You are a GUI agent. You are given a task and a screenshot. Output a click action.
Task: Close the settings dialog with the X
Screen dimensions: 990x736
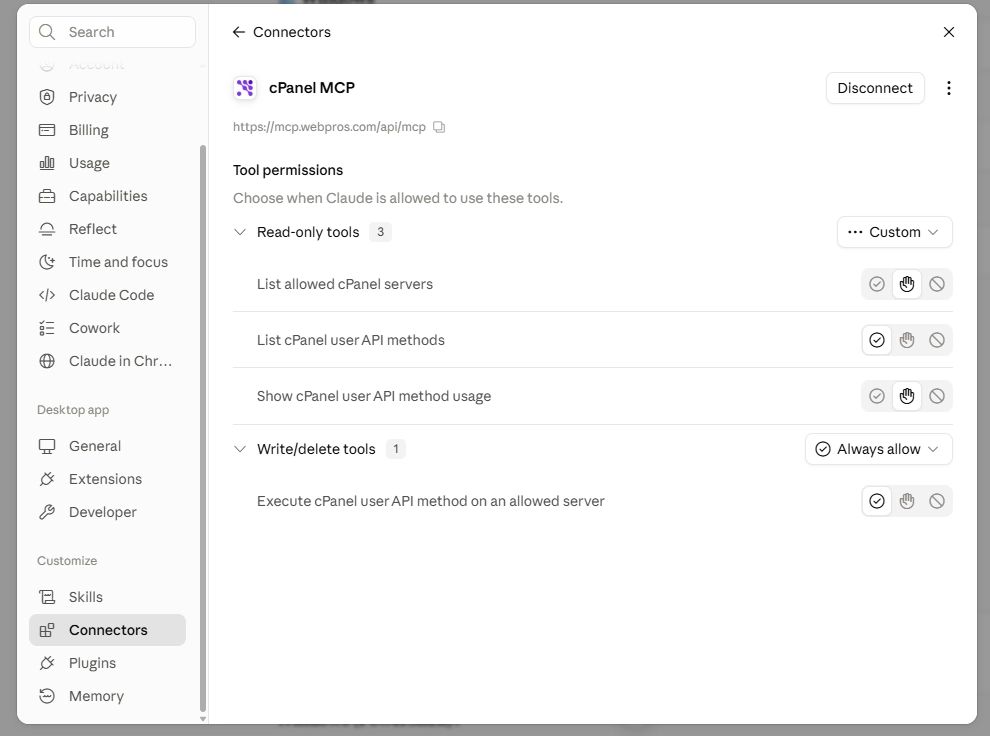coord(948,32)
